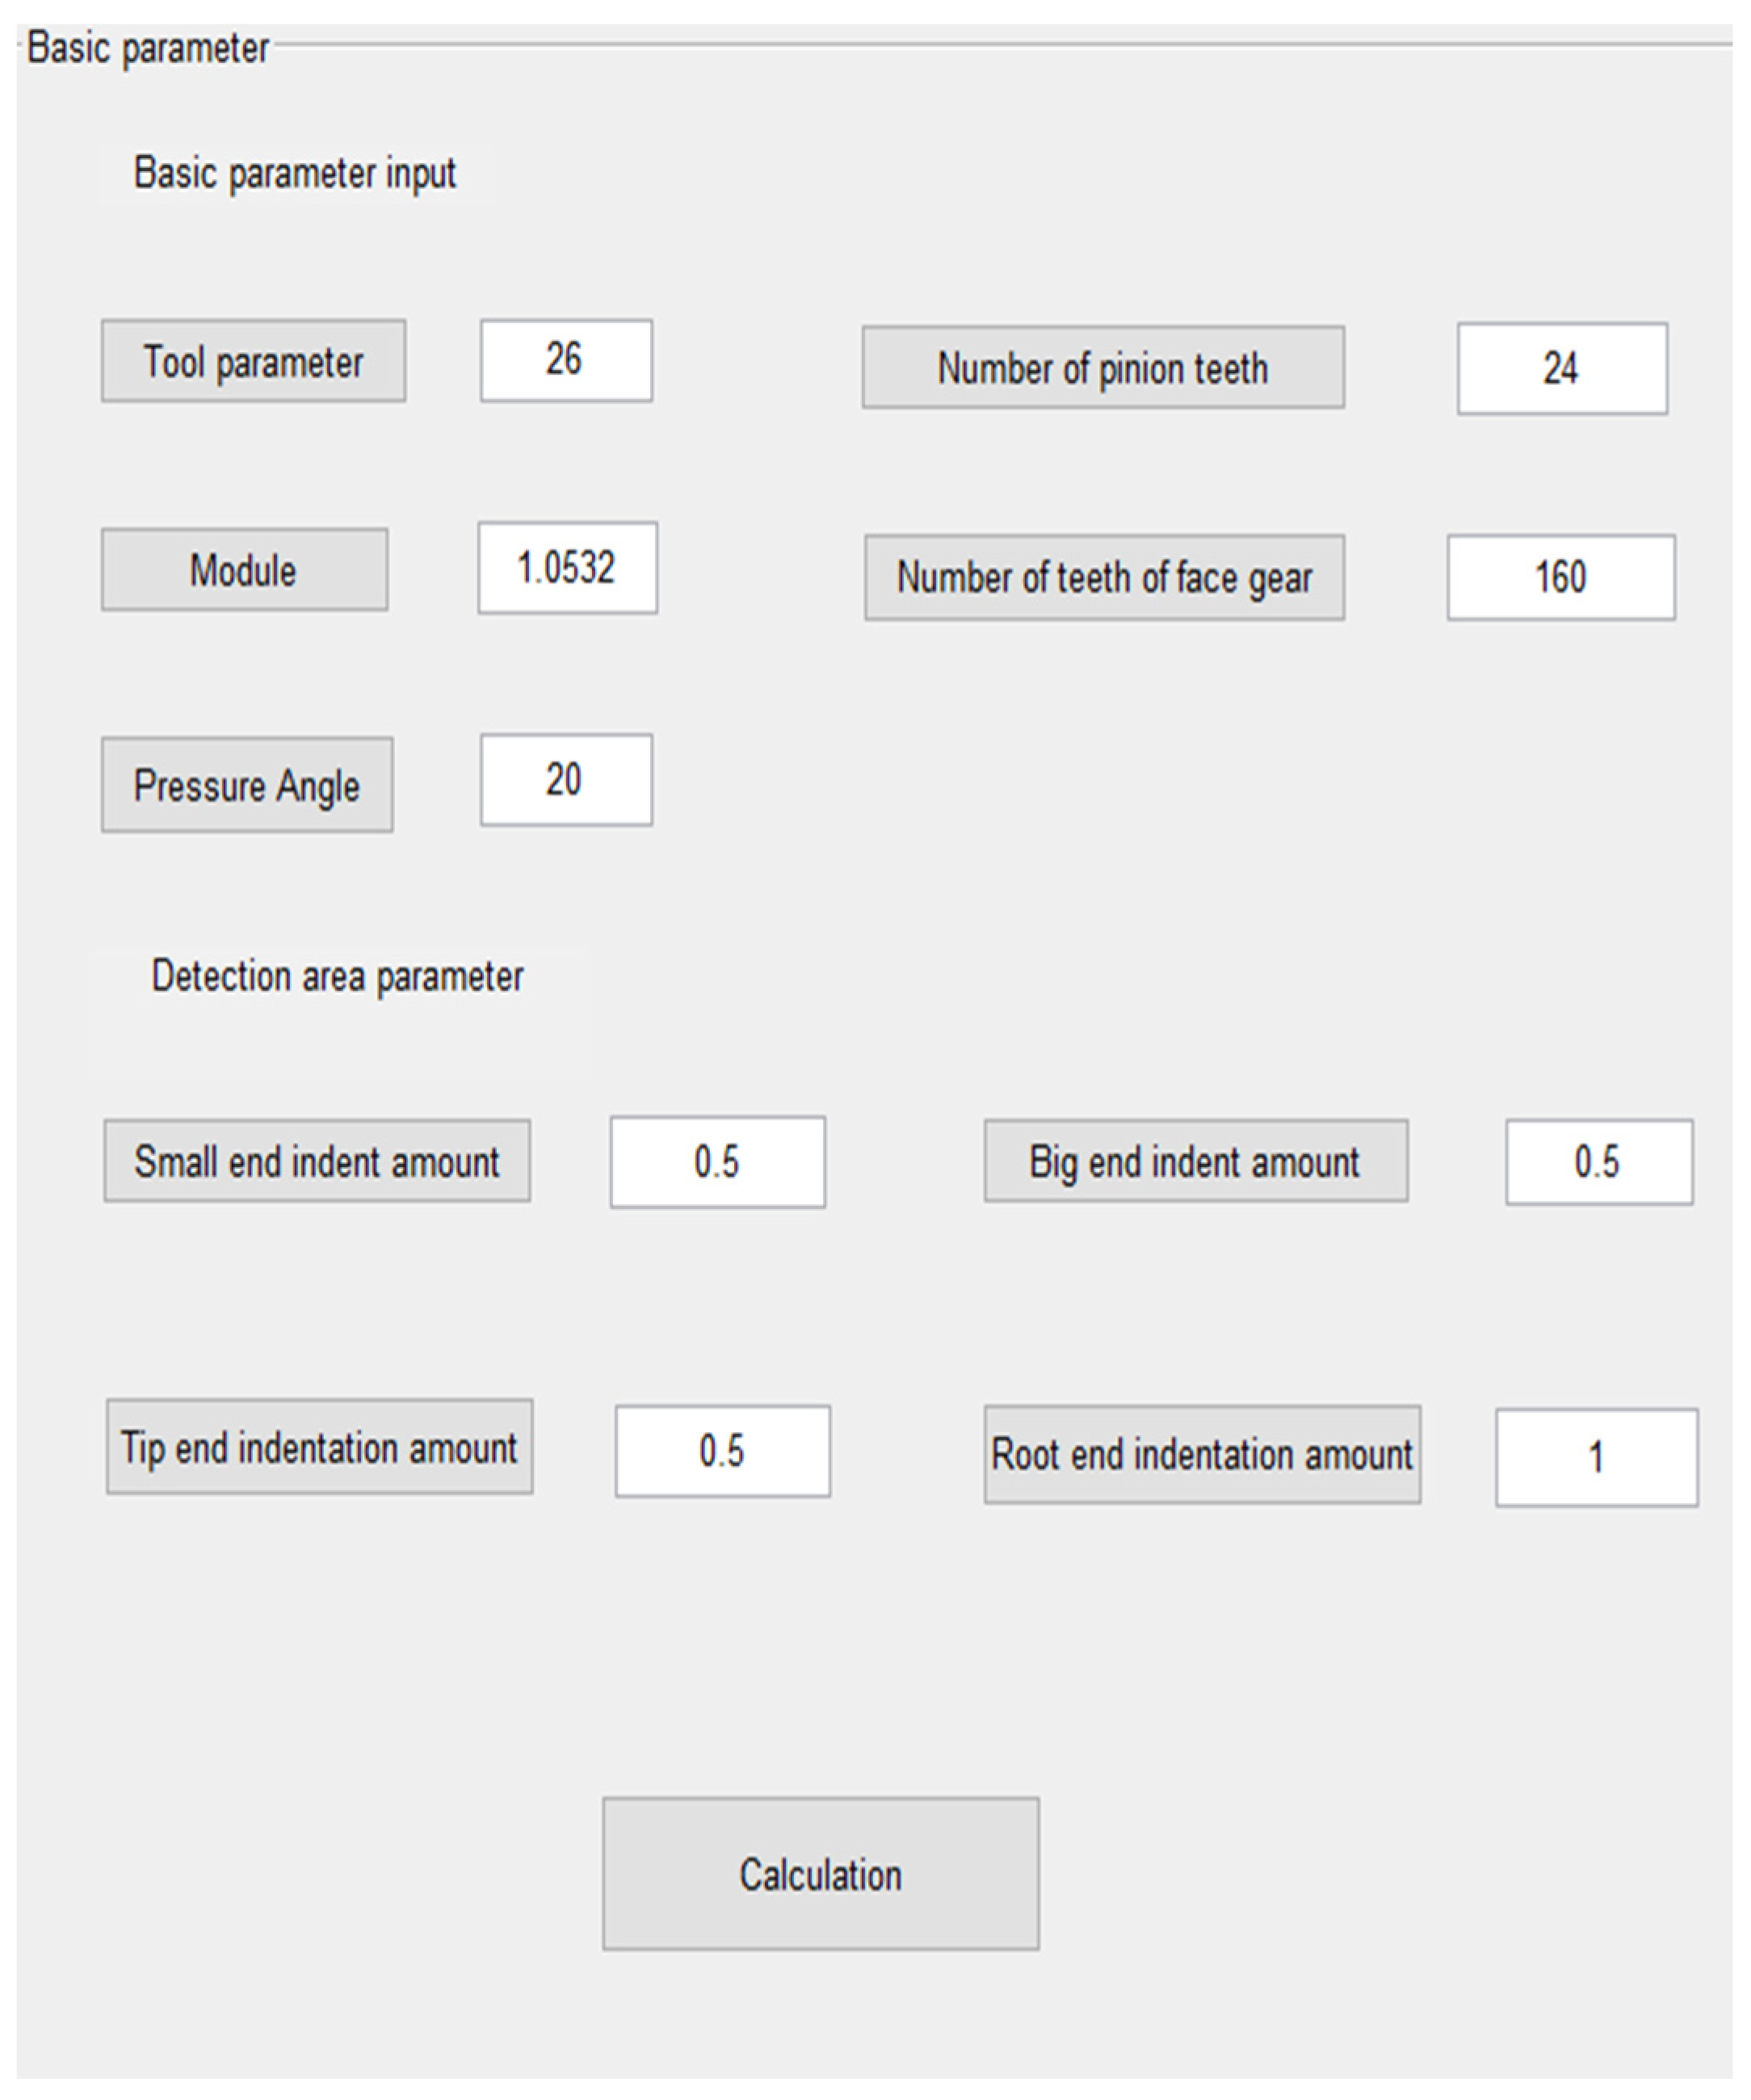Click the Number of pinion teeth button
This screenshot has width=1751, height=2100.
click(x=1102, y=368)
